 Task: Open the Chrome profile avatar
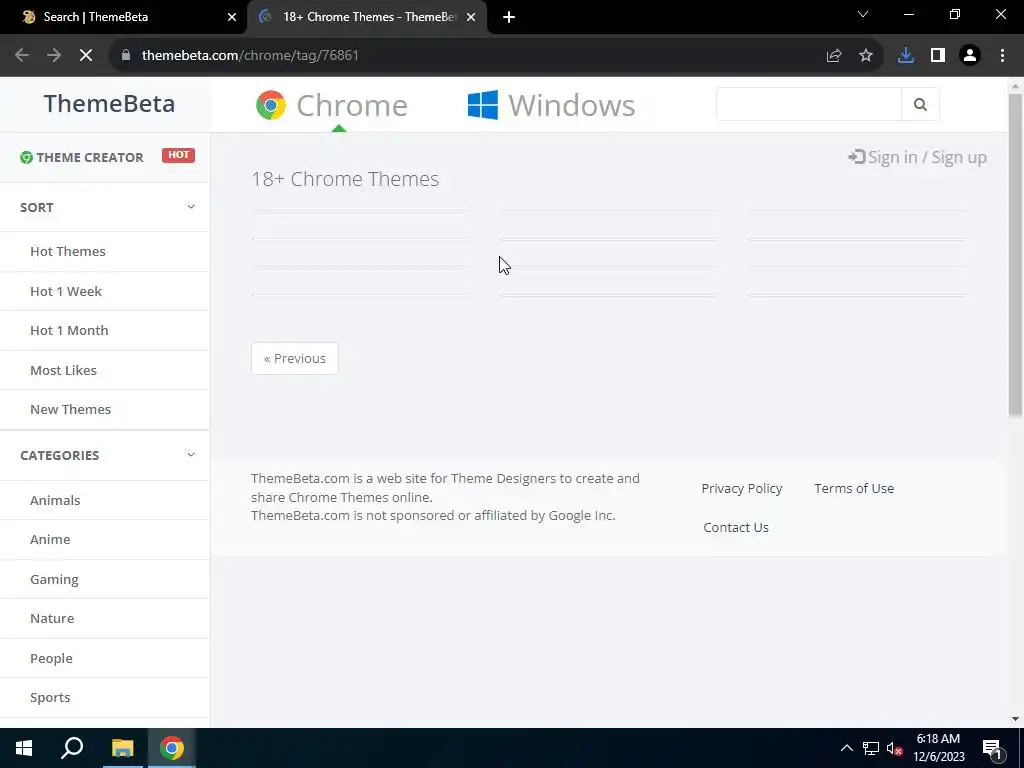970,56
